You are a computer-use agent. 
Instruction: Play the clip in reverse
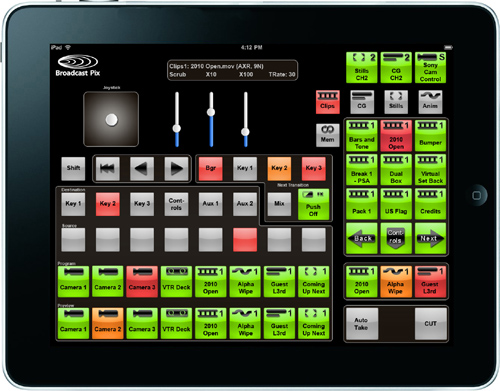(142, 169)
